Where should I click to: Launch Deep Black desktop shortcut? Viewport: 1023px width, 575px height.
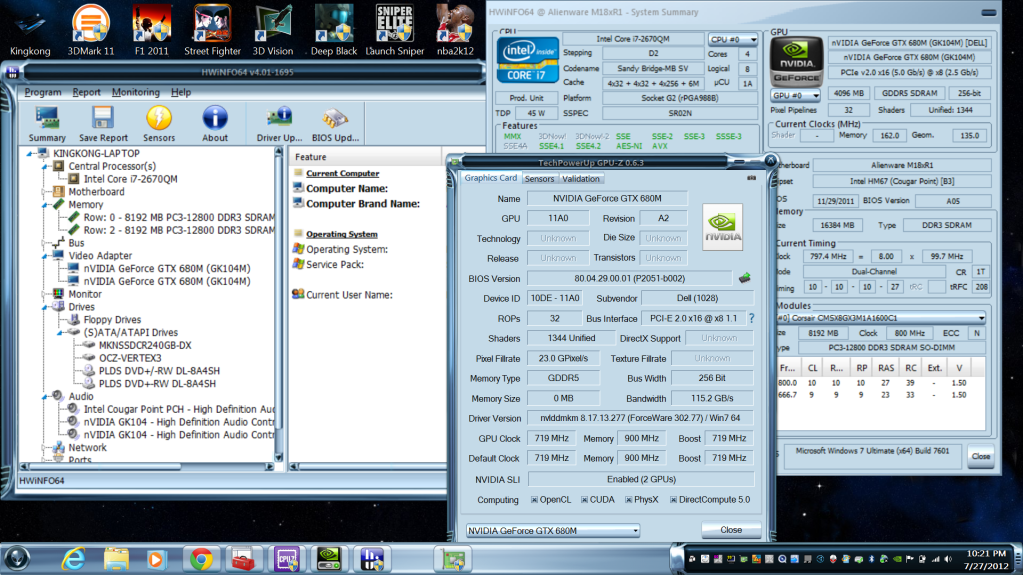333,31
